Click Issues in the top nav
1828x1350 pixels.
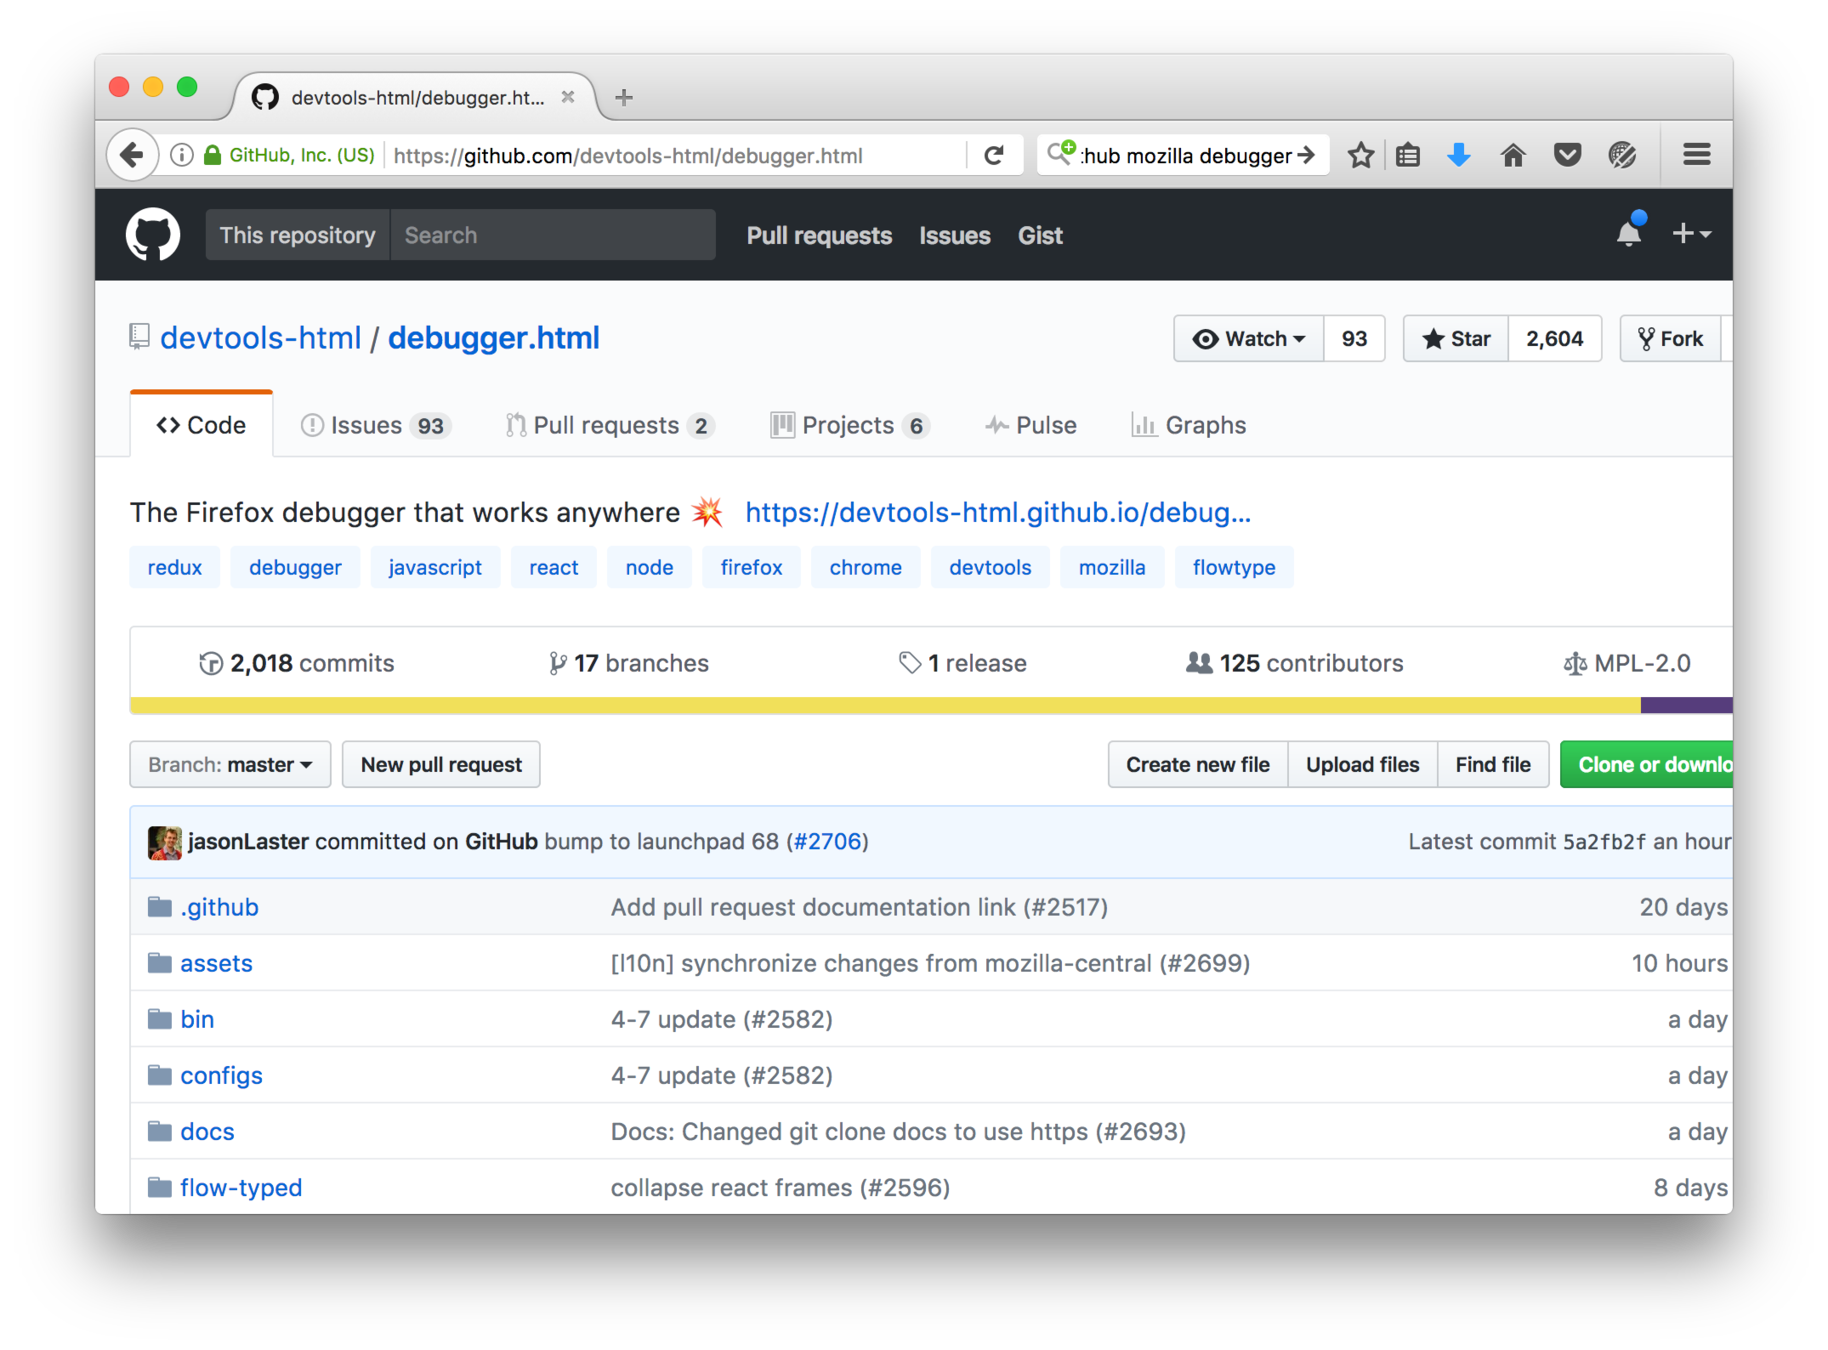click(955, 236)
